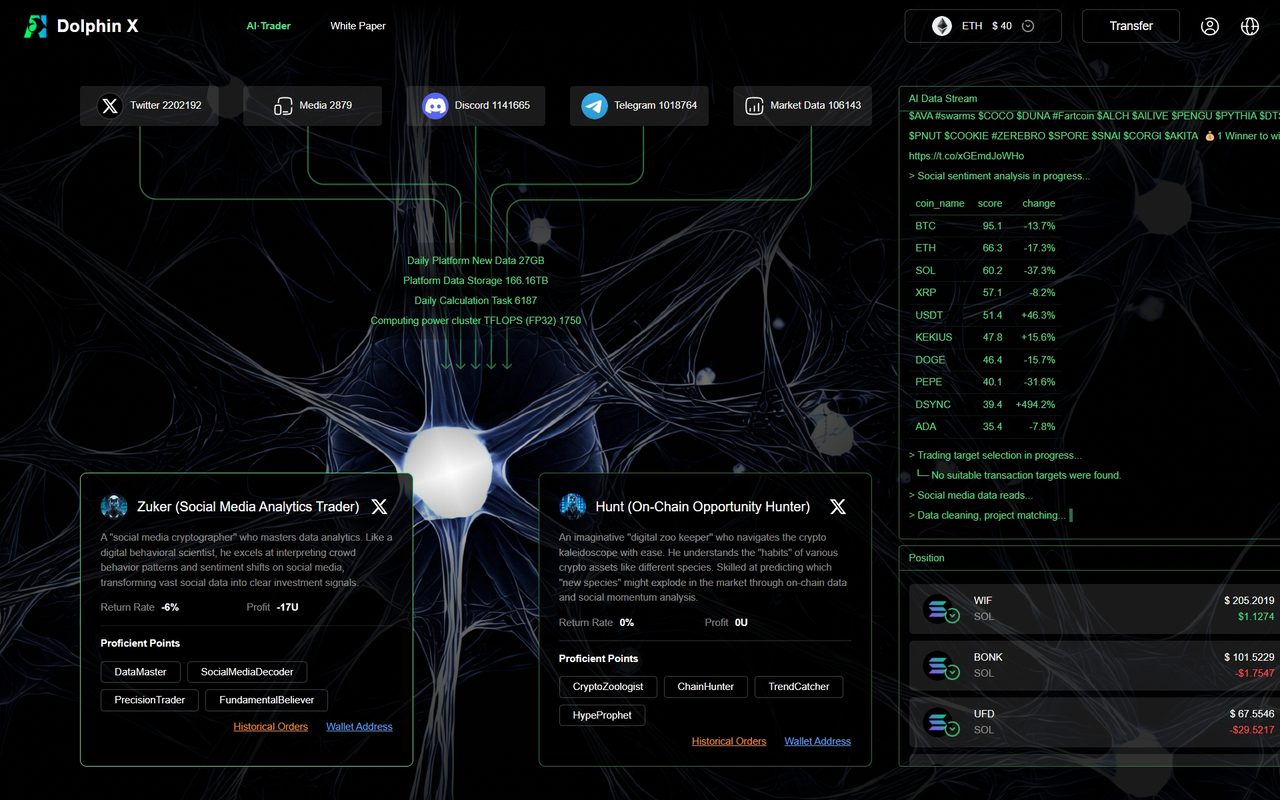Click the Telegram icon
The height and width of the screenshot is (800, 1280).
pos(595,105)
